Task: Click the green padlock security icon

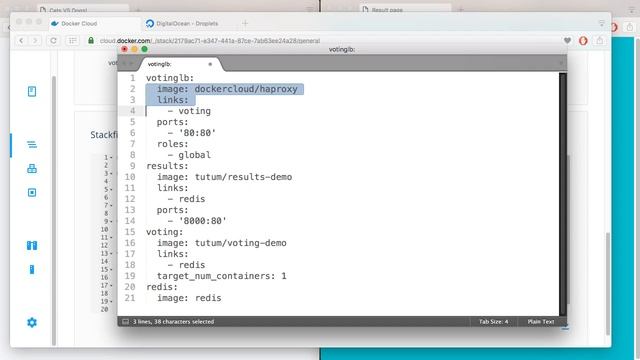Action: tap(91, 40)
